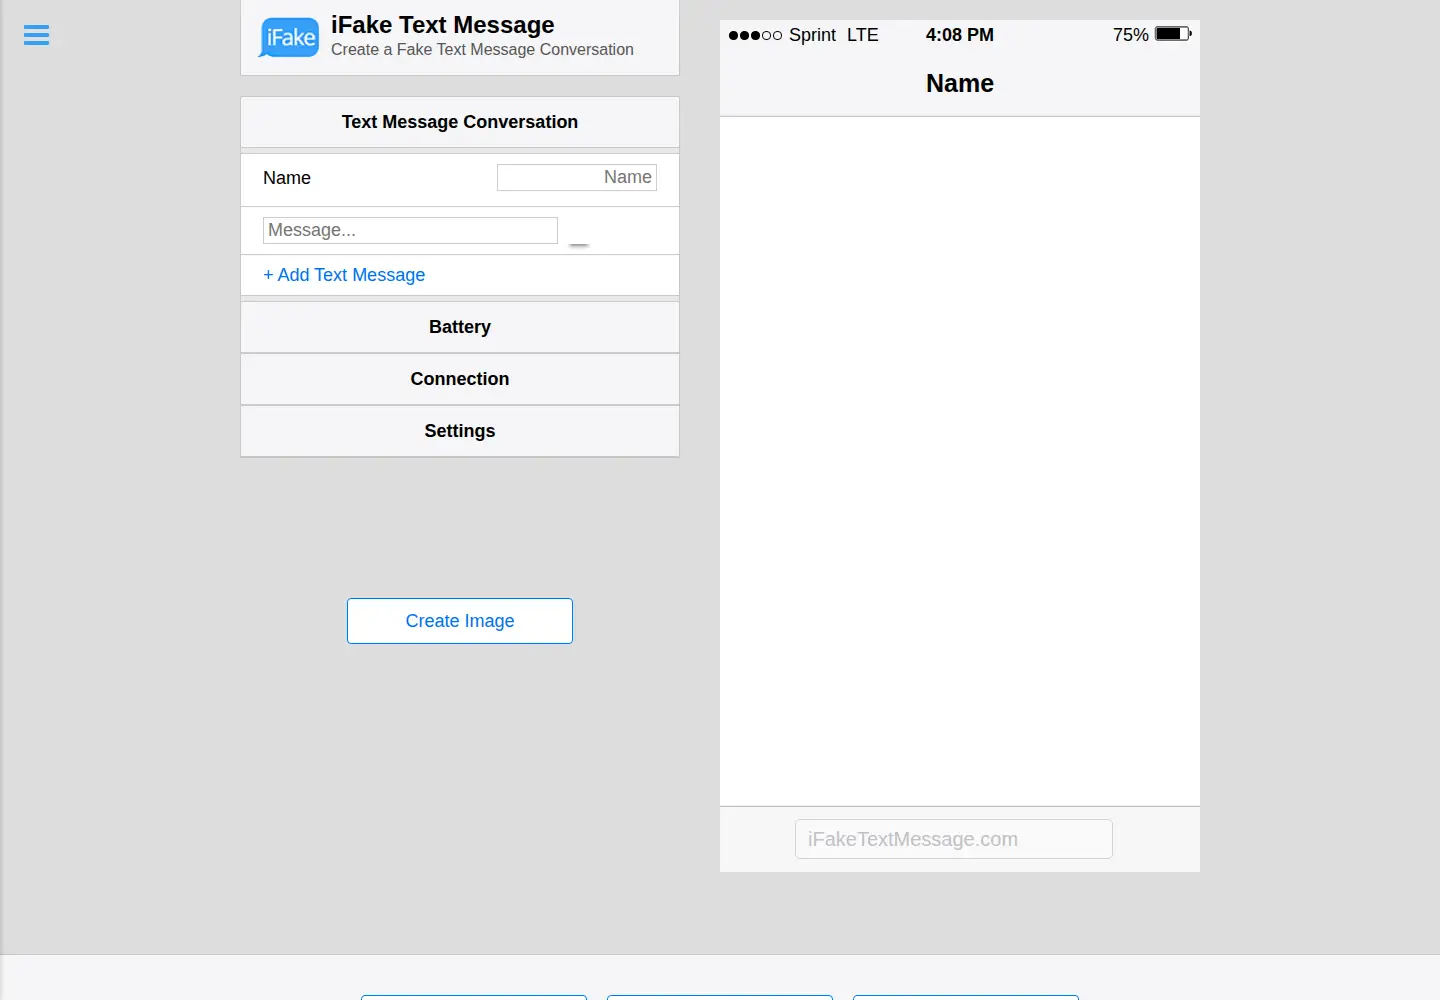Click the signal strength dots in phone preview

[755, 35]
